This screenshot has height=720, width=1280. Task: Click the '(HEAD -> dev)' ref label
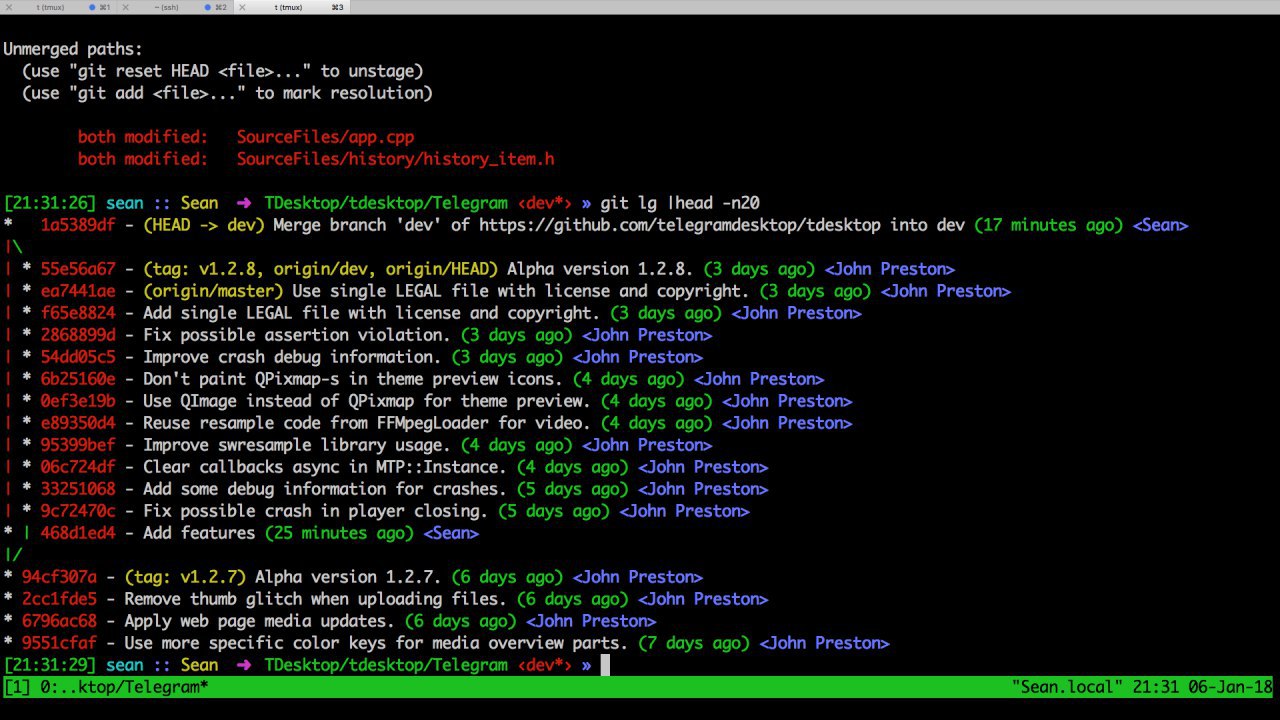click(x=204, y=225)
